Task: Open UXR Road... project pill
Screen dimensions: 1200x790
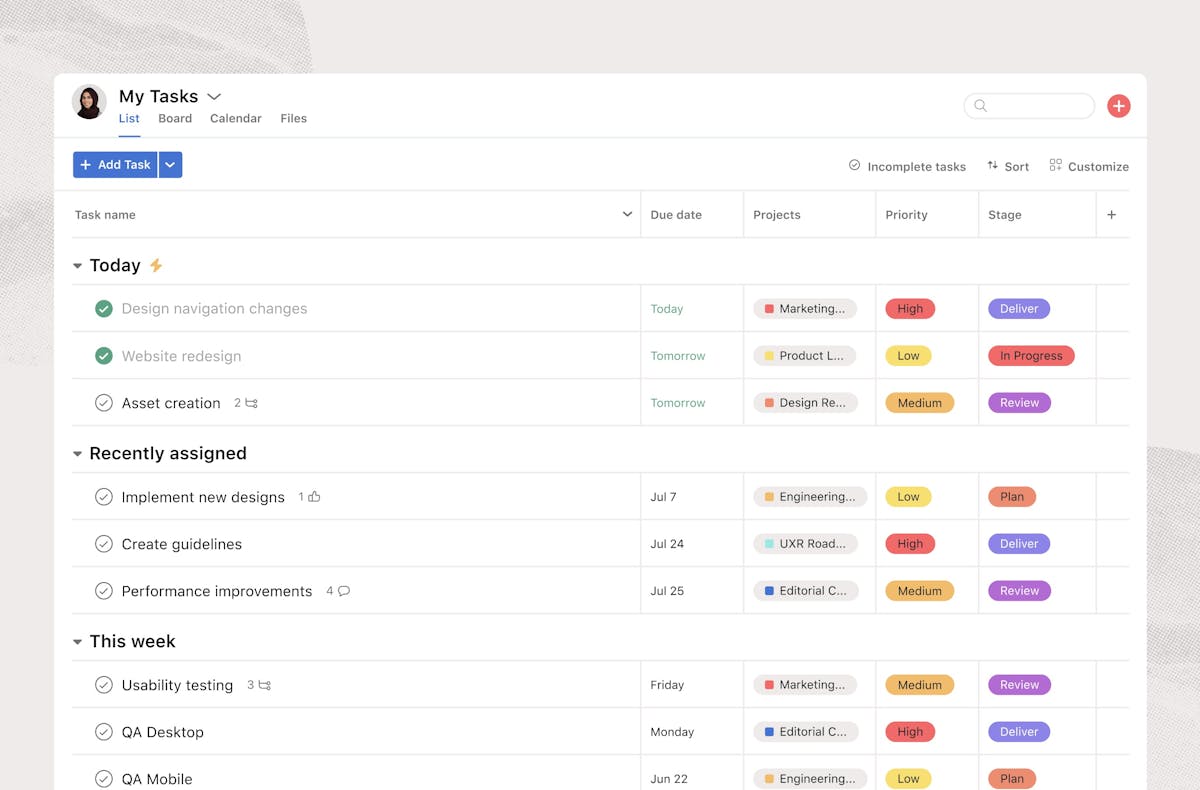Action: 805,544
